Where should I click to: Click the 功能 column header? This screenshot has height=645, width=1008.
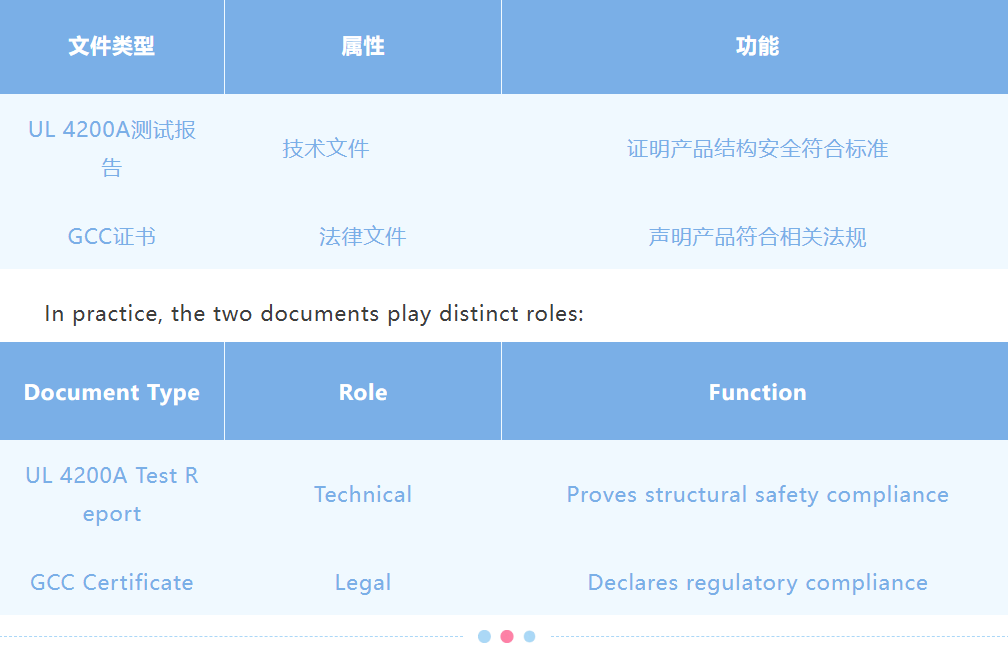[x=756, y=46]
